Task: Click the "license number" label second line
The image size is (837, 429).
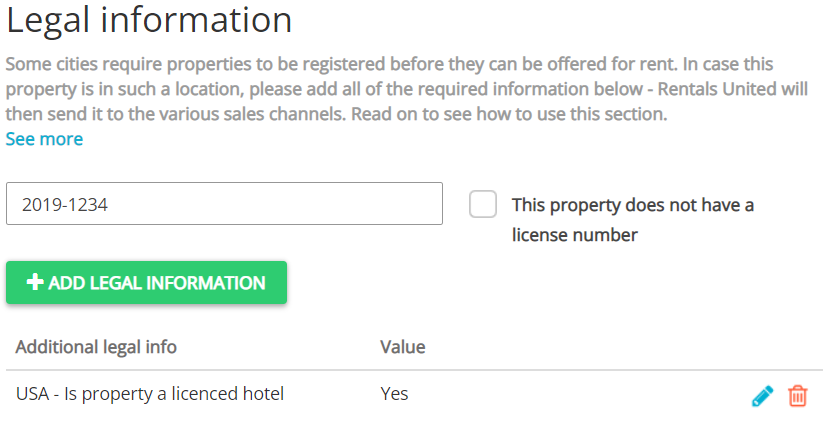Action: tap(574, 236)
